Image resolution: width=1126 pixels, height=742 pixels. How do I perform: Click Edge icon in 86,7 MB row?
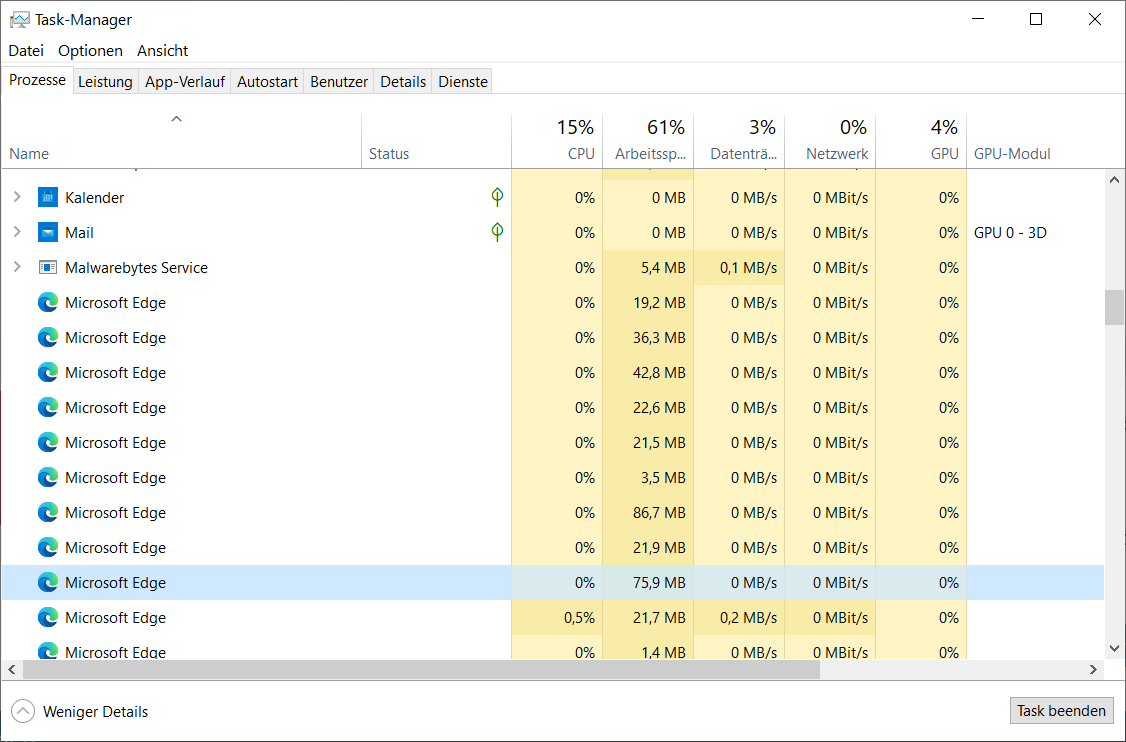(x=48, y=512)
